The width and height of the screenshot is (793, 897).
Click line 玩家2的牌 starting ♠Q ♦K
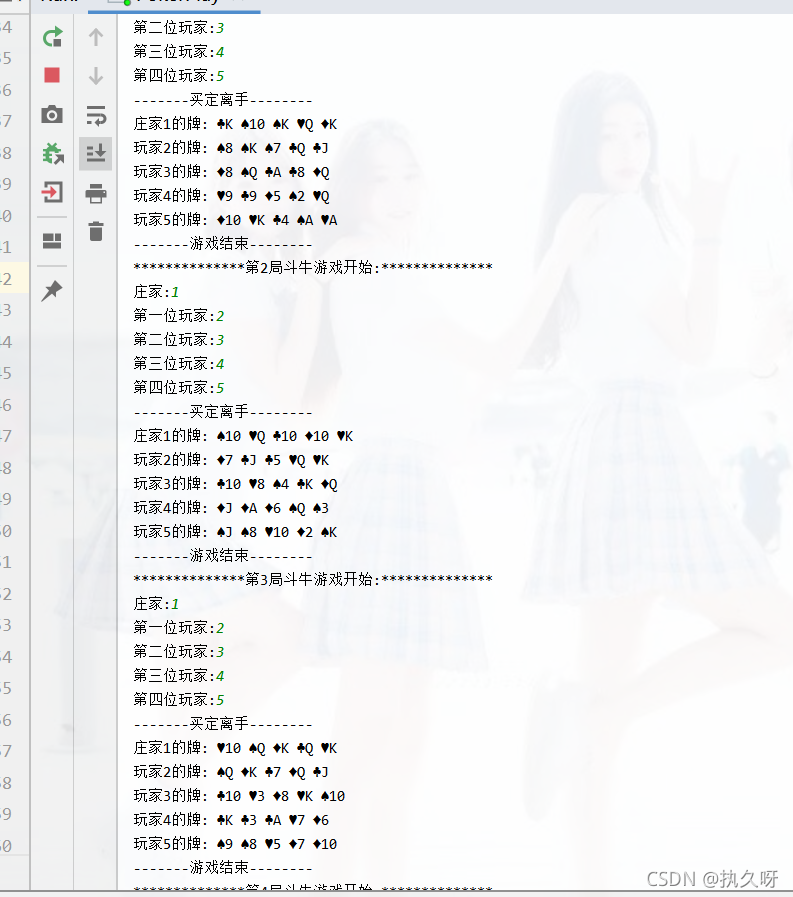pos(231,772)
